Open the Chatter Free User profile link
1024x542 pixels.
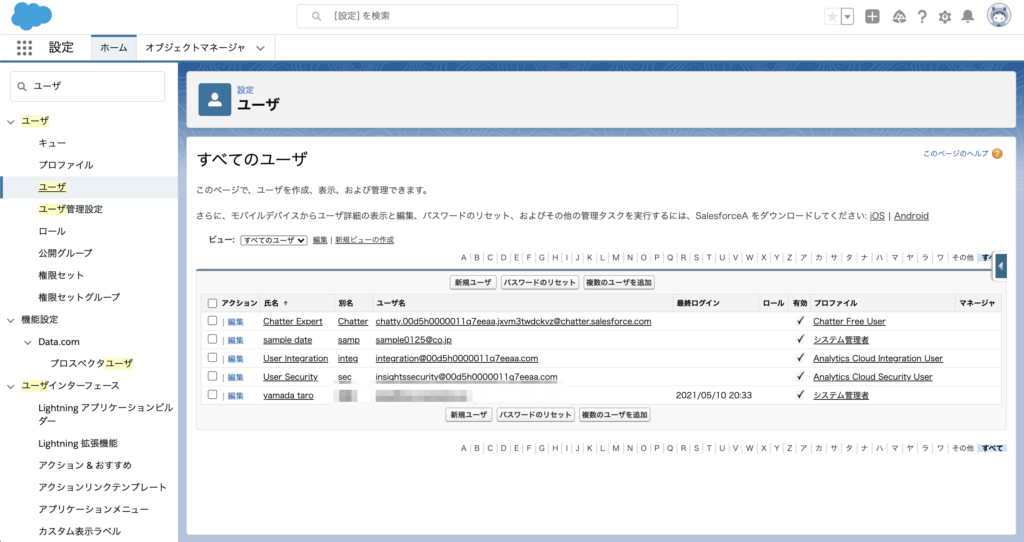pyautogui.click(x=849, y=321)
